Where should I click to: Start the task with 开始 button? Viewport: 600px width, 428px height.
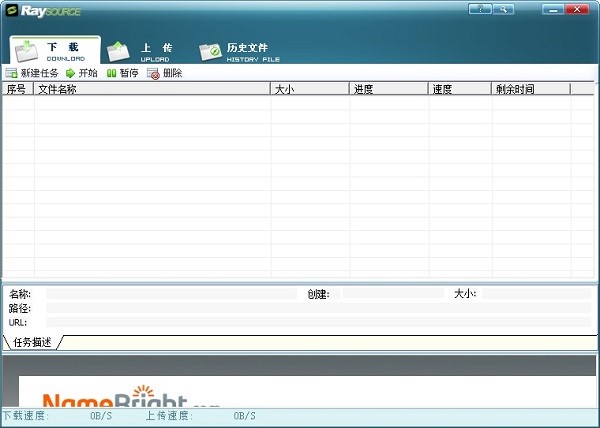(82, 73)
